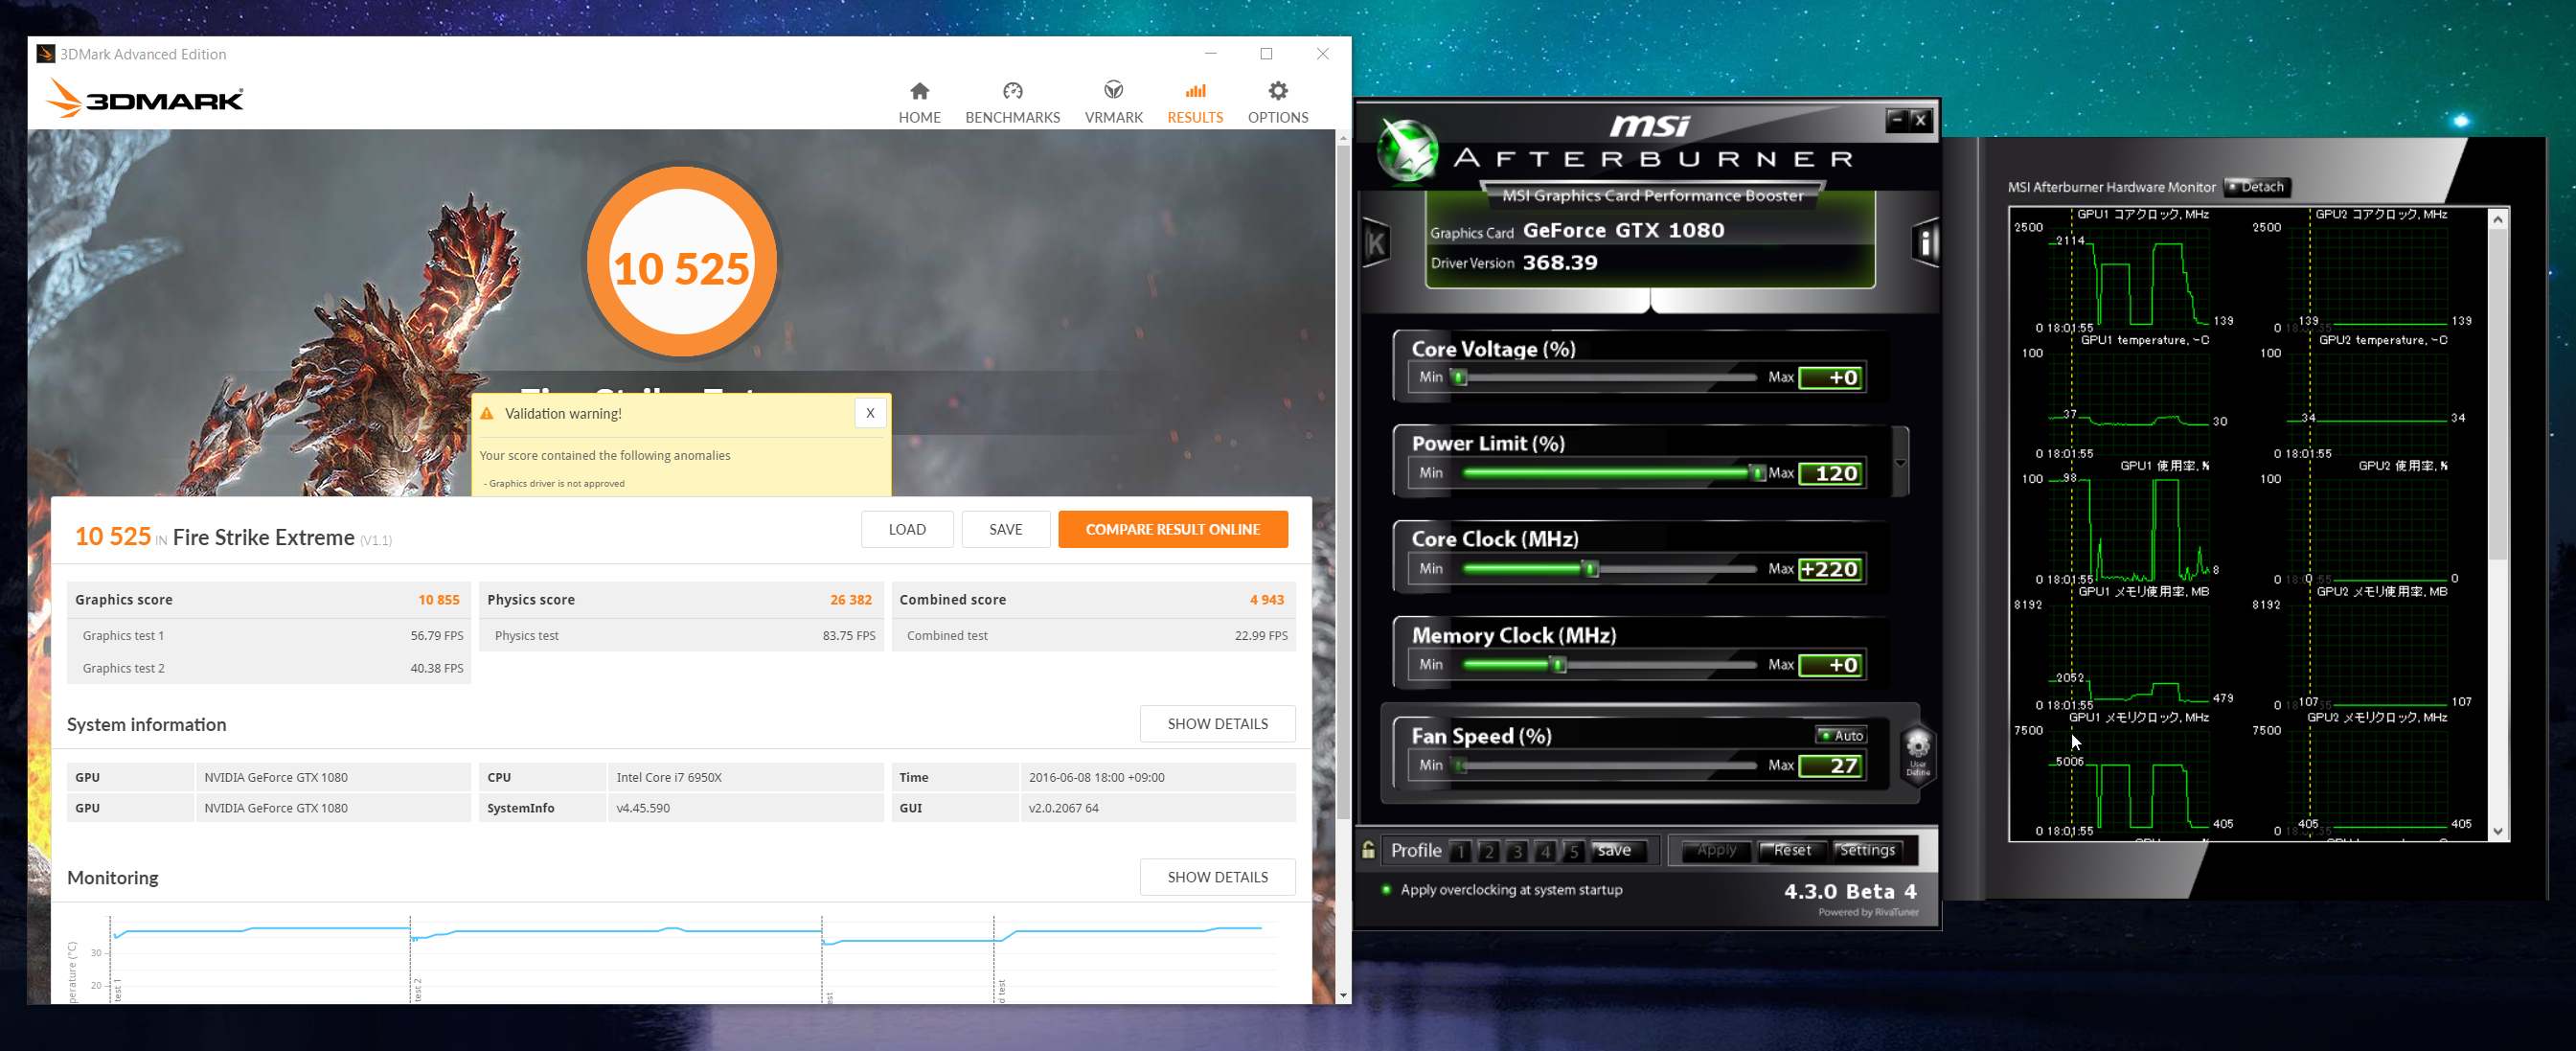
Task: Click hardware monitor scrollbar down arrow
Action: [x=2497, y=831]
